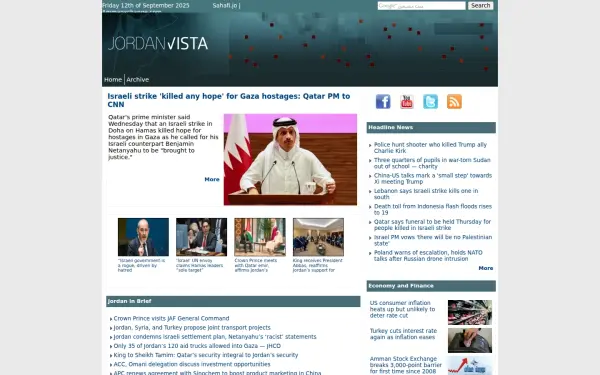The image size is (600, 375).
Task: Click the JordanVista logo
Action: coord(158,43)
